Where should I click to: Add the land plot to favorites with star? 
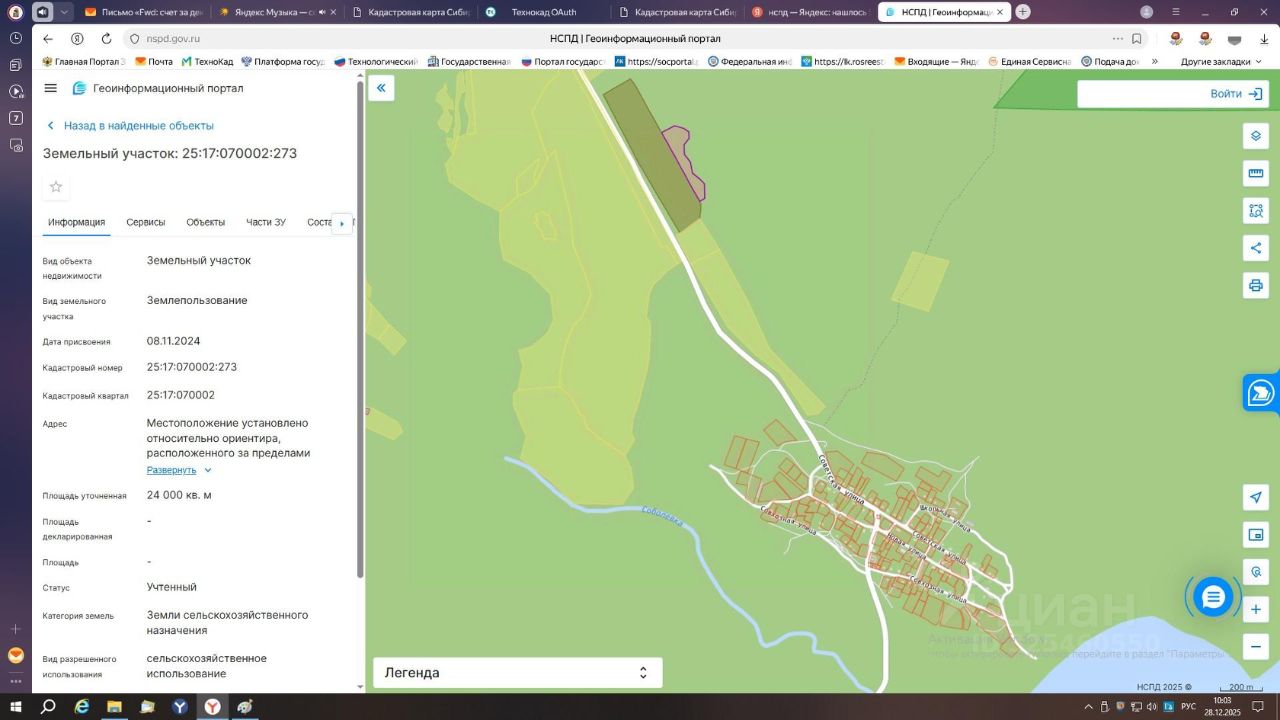point(56,187)
